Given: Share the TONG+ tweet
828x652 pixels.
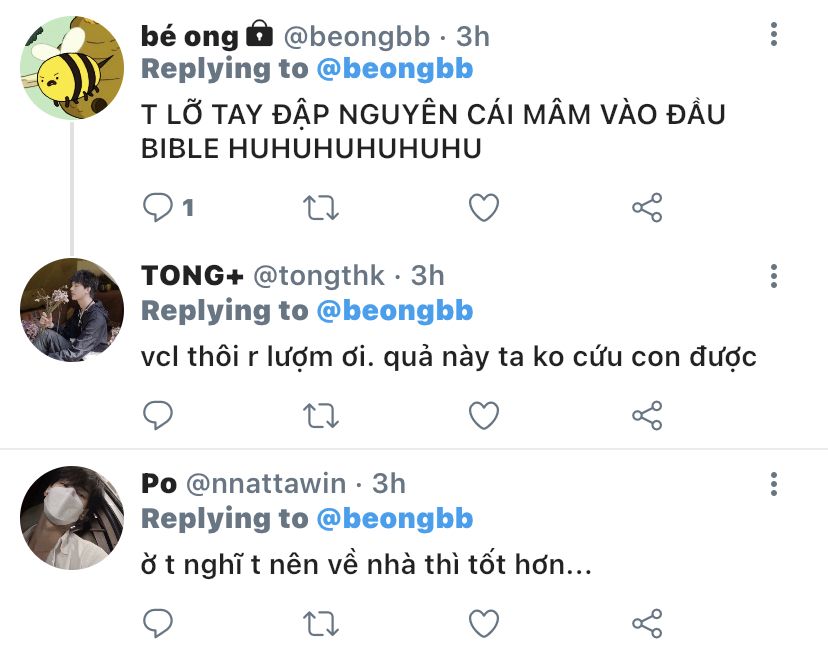Looking at the screenshot, I should click(x=647, y=414).
